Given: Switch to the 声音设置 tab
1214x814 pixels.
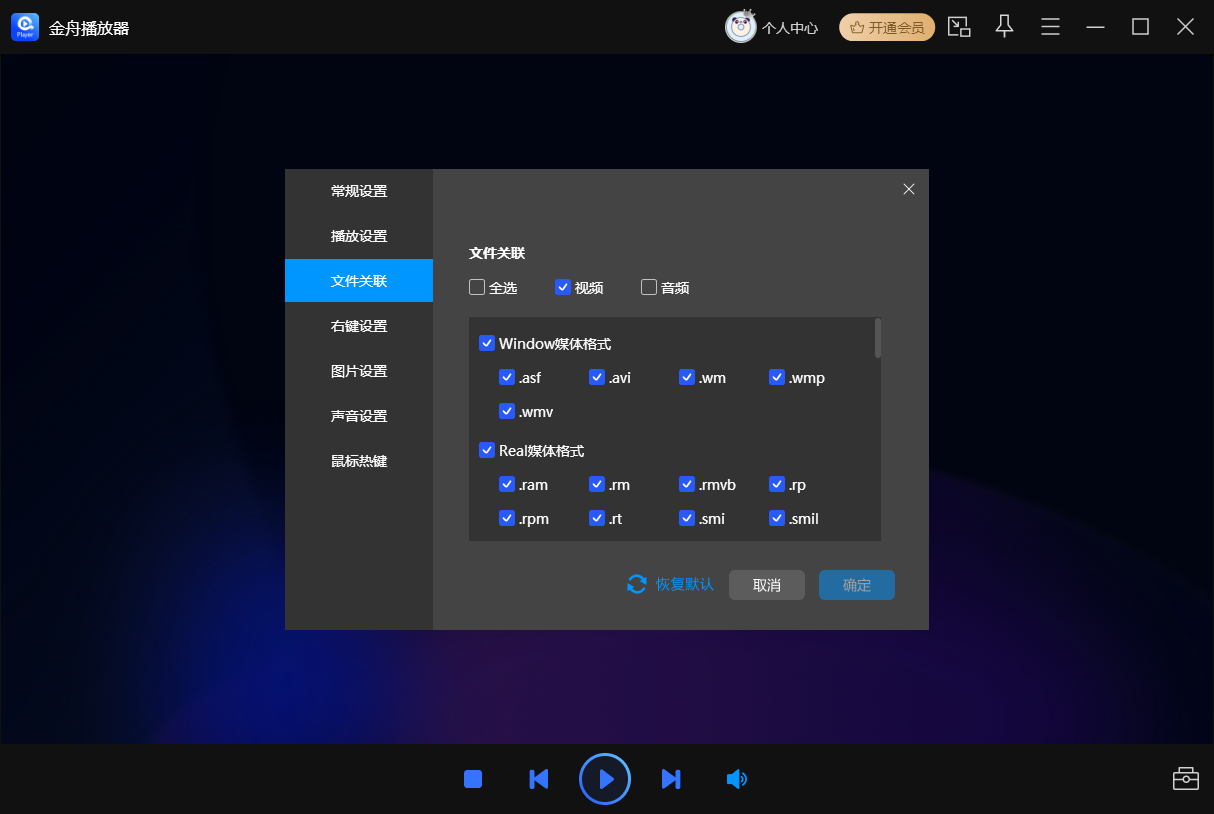Looking at the screenshot, I should (x=359, y=416).
